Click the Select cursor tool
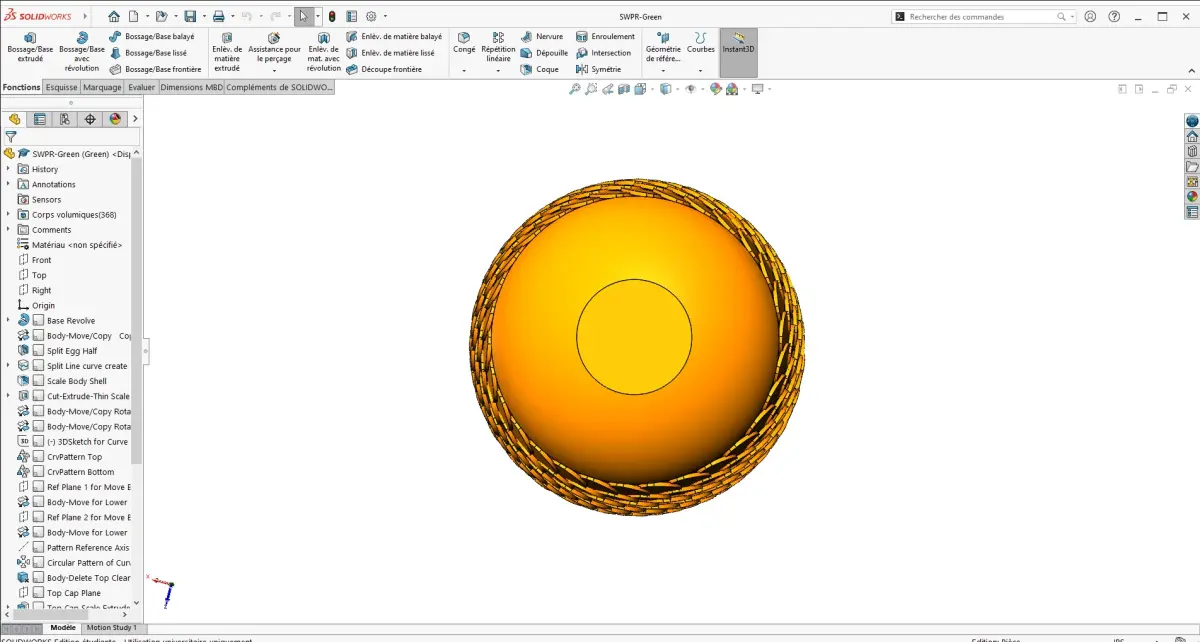The height and width of the screenshot is (642, 1200). tap(303, 16)
